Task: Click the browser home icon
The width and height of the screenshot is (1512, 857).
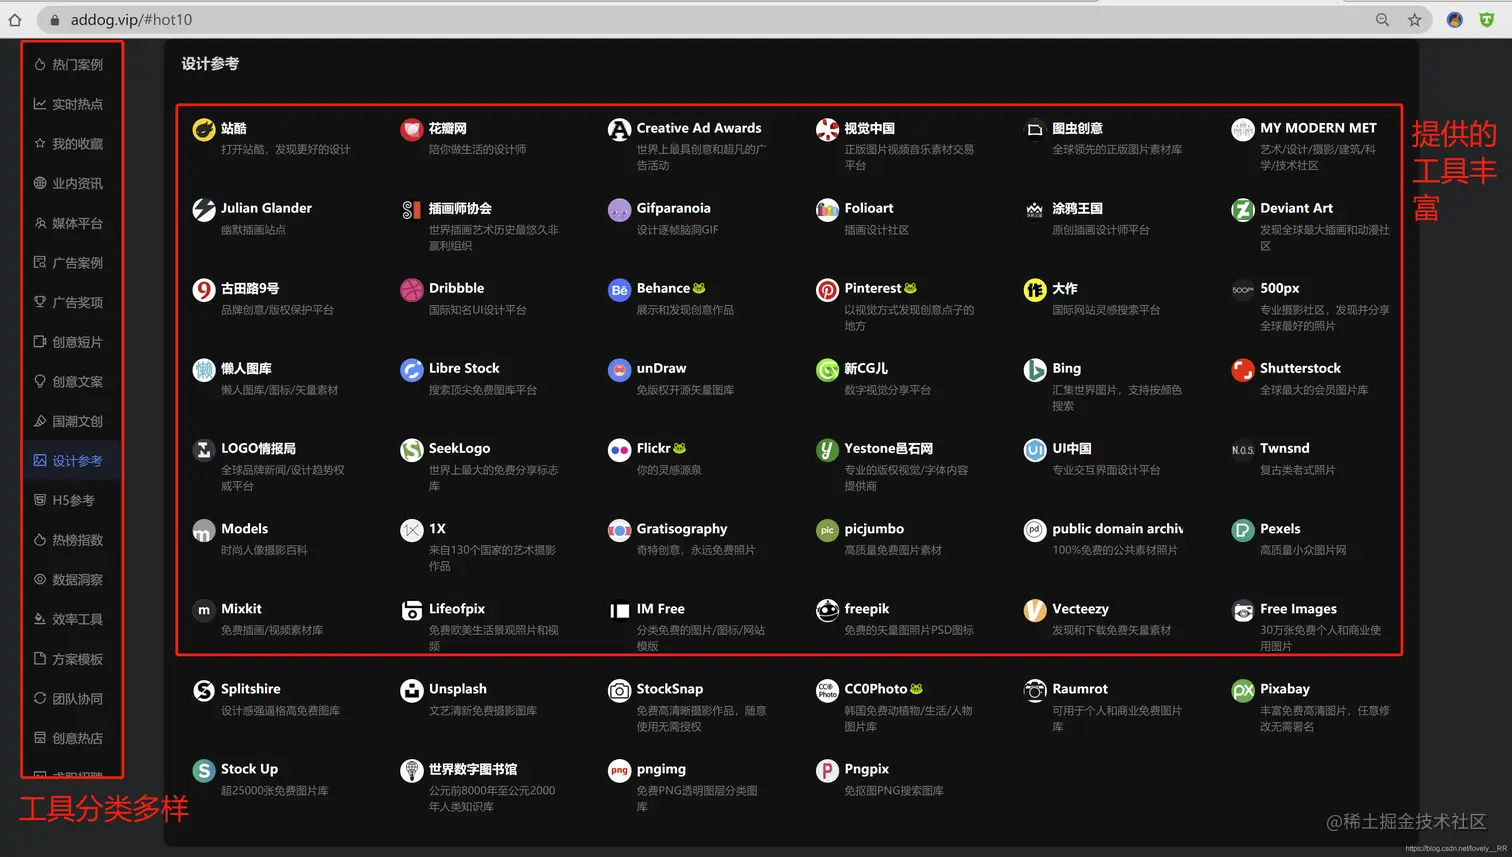Action: (14, 19)
